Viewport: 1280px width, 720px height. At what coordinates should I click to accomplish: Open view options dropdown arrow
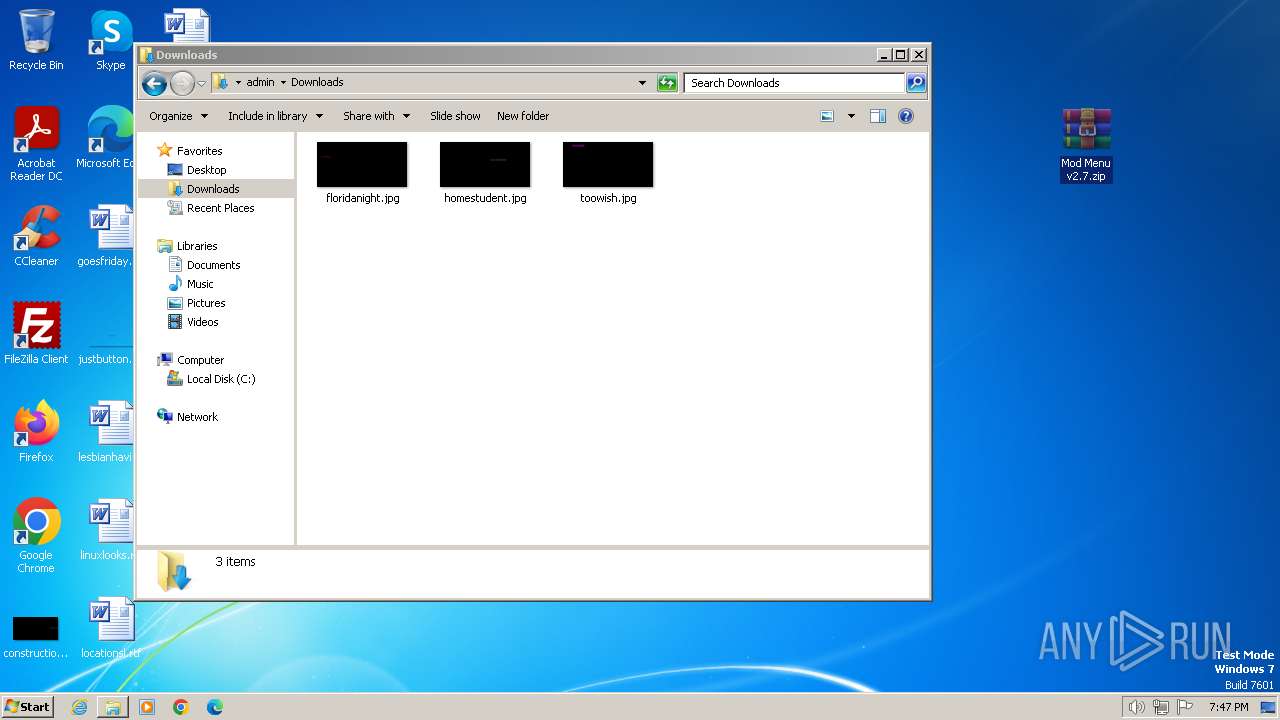click(851, 116)
